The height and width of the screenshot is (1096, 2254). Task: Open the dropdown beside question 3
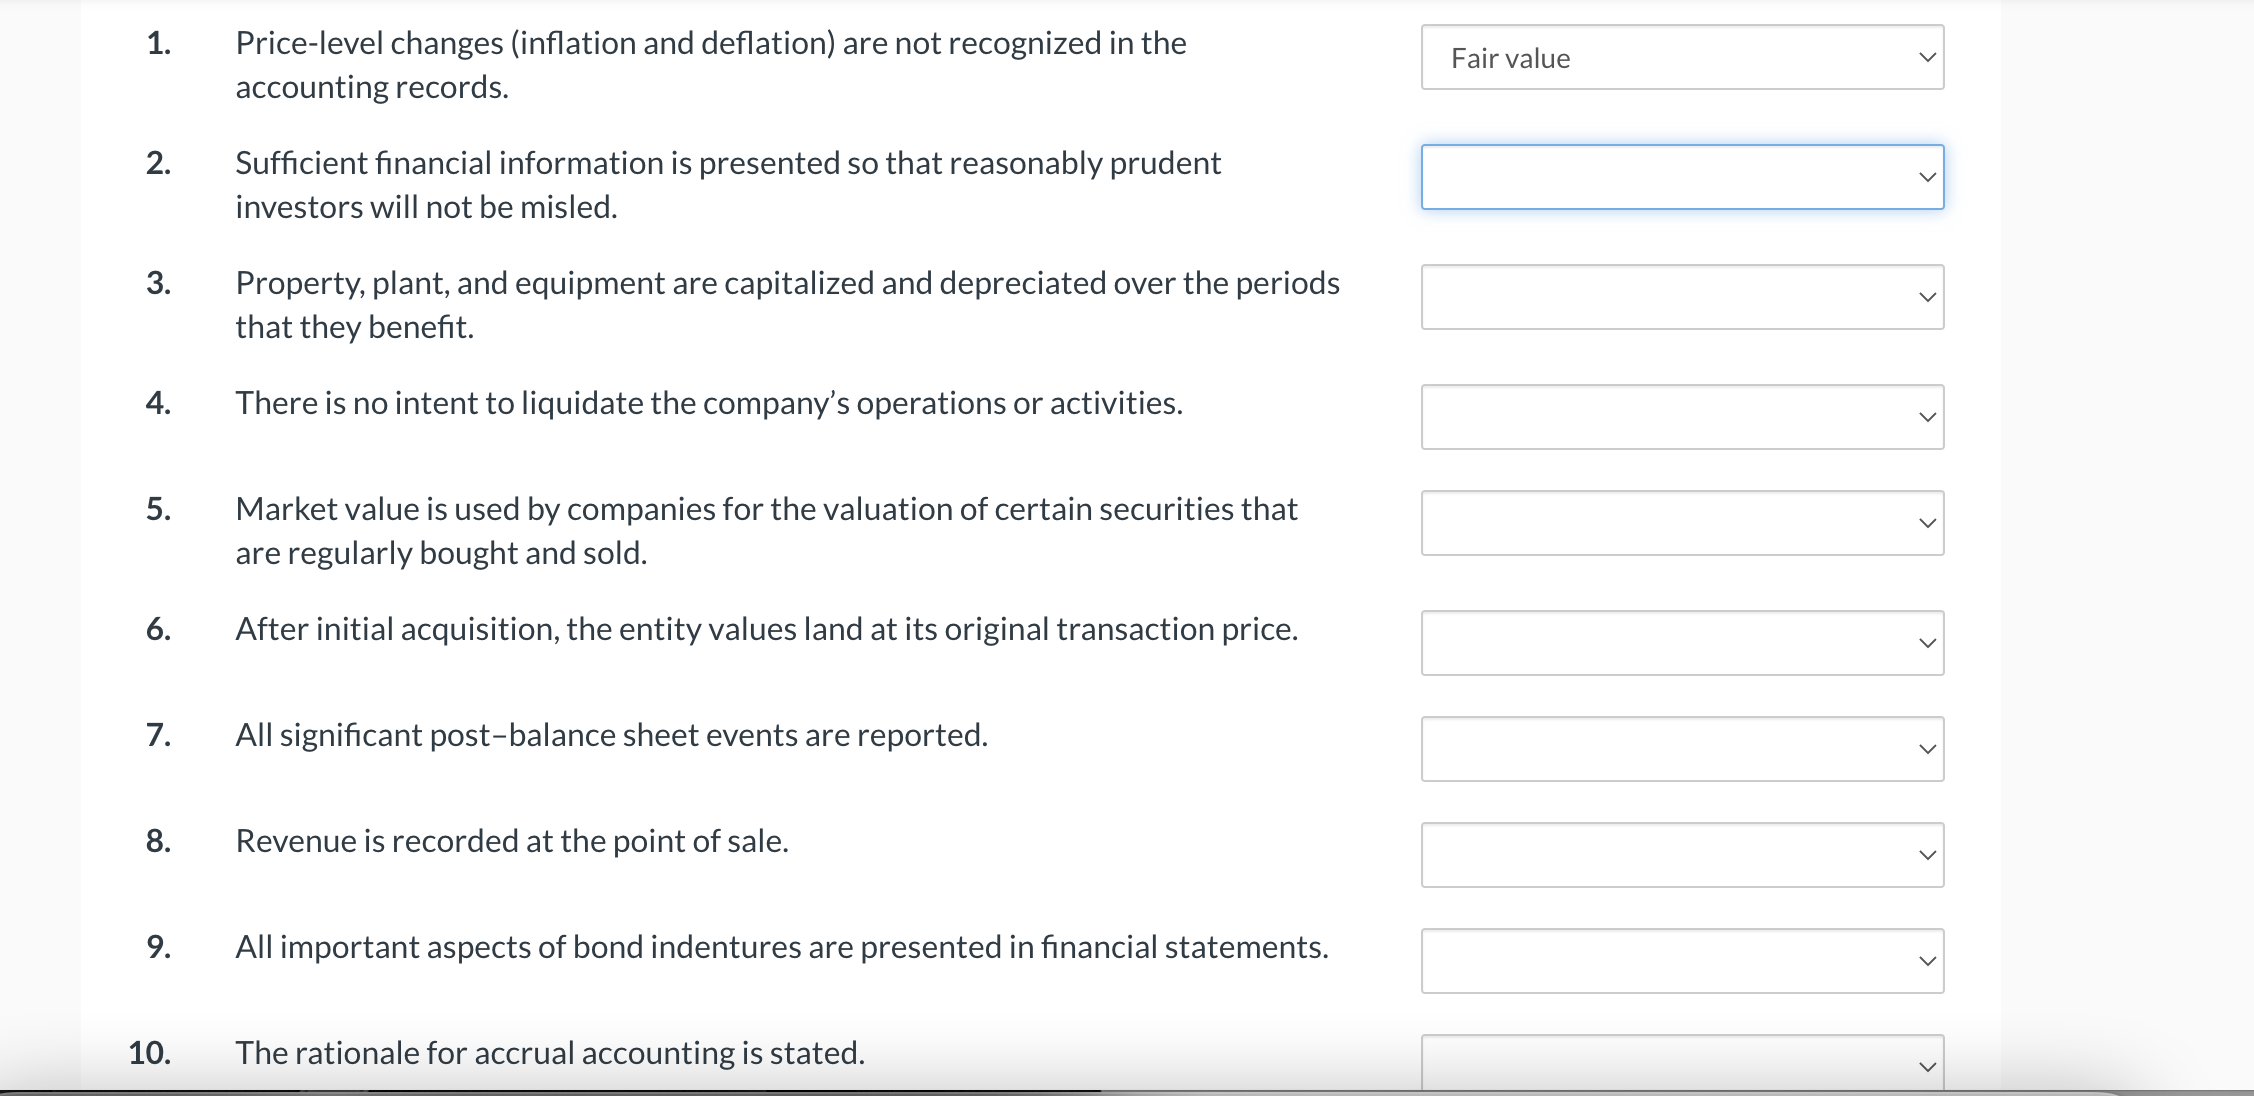1680,296
